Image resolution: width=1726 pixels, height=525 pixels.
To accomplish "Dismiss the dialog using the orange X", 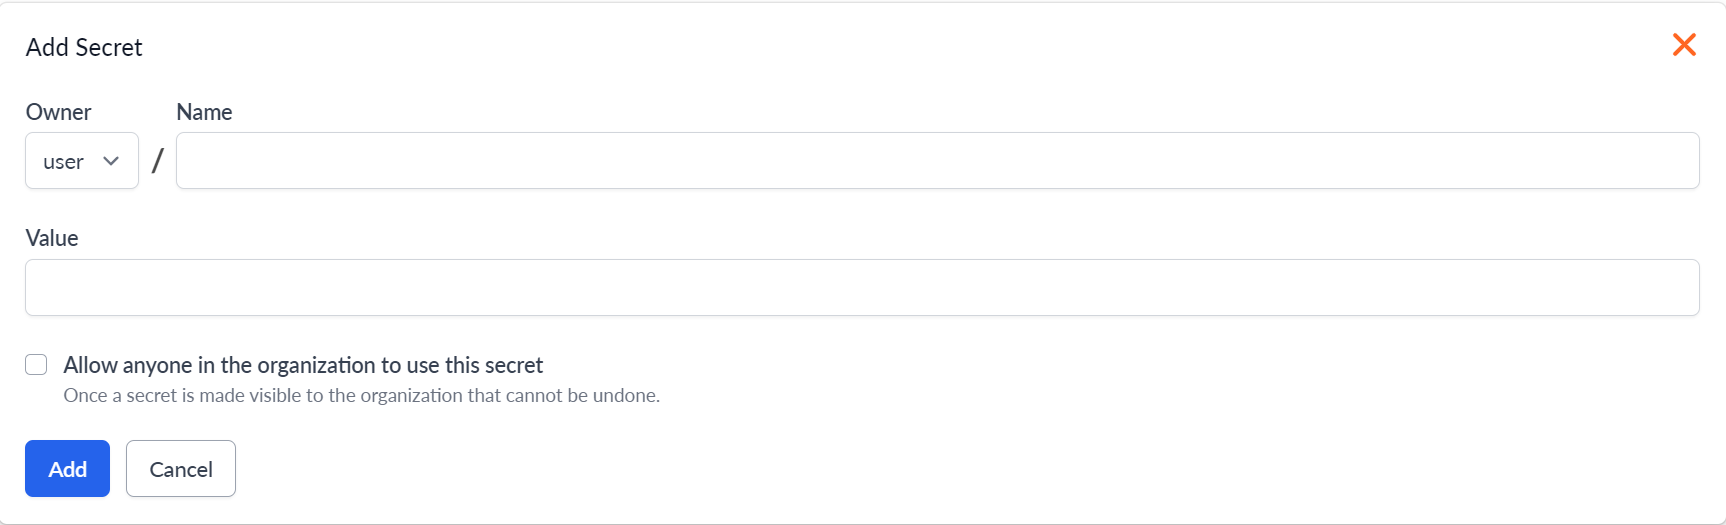I will pyautogui.click(x=1684, y=45).
